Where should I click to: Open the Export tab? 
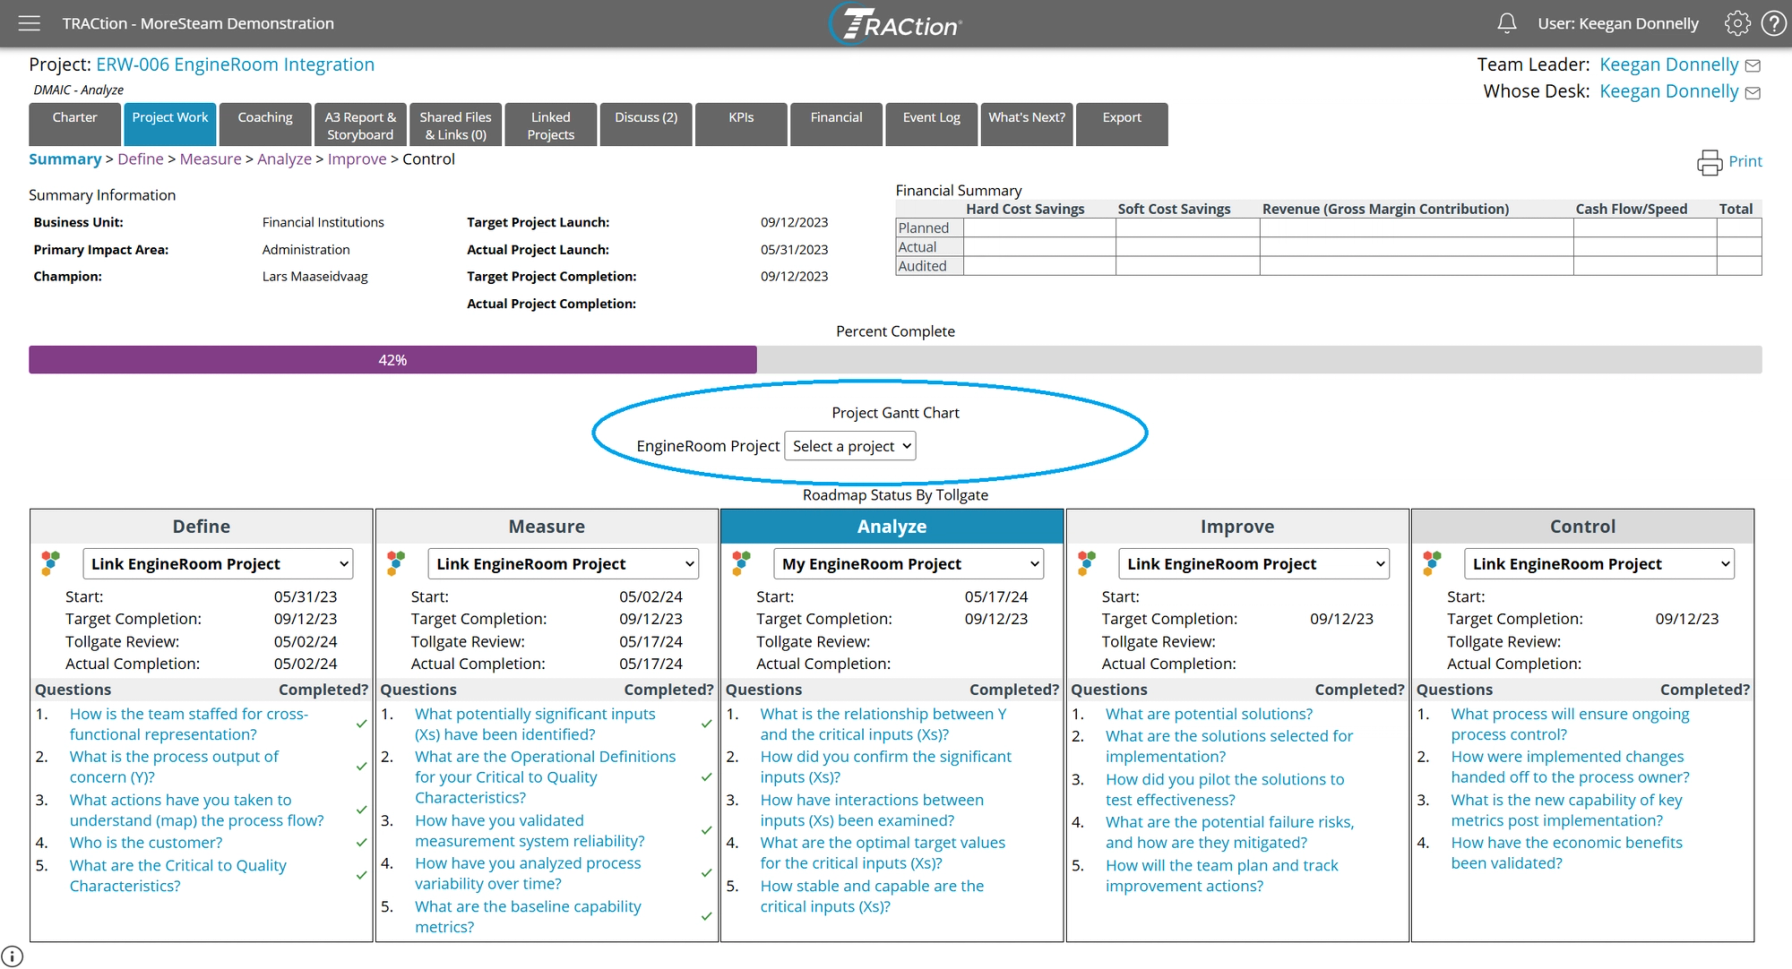pyautogui.click(x=1122, y=125)
